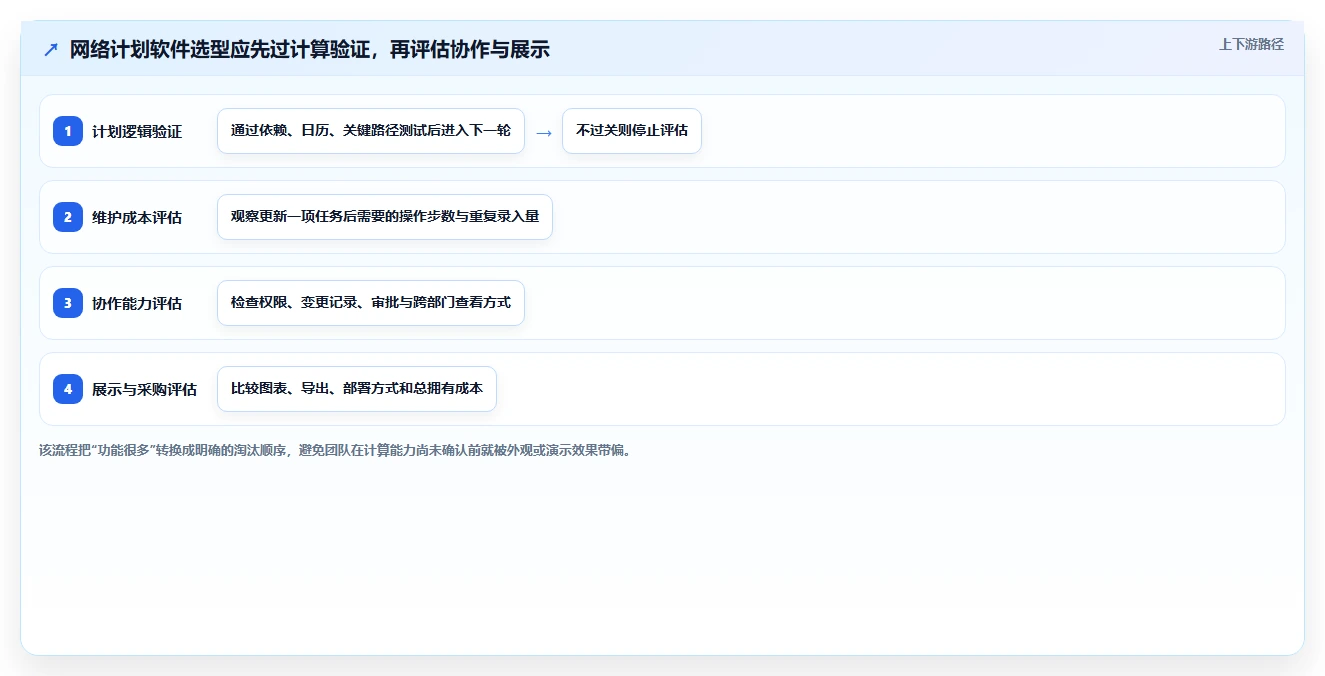Click the 计划逻辑验证 step label
The image size is (1325, 676).
(137, 131)
